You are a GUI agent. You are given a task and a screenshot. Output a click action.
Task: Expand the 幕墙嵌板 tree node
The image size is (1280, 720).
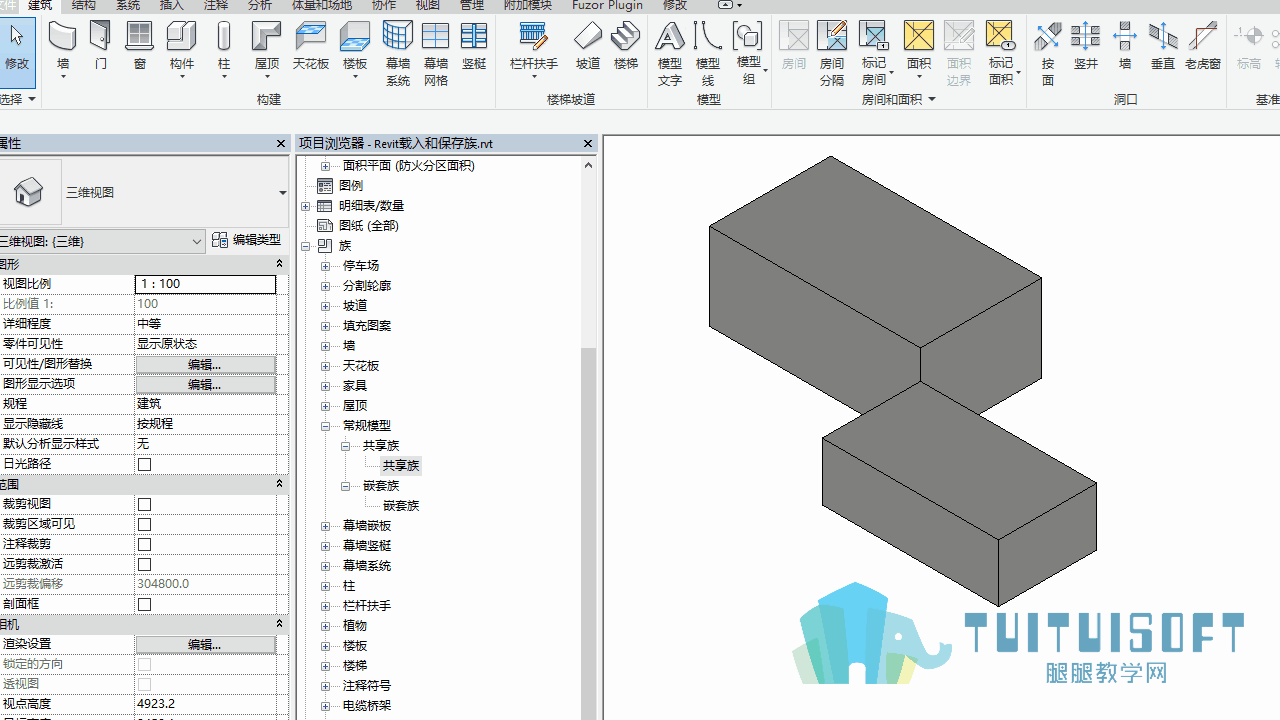[x=325, y=525]
